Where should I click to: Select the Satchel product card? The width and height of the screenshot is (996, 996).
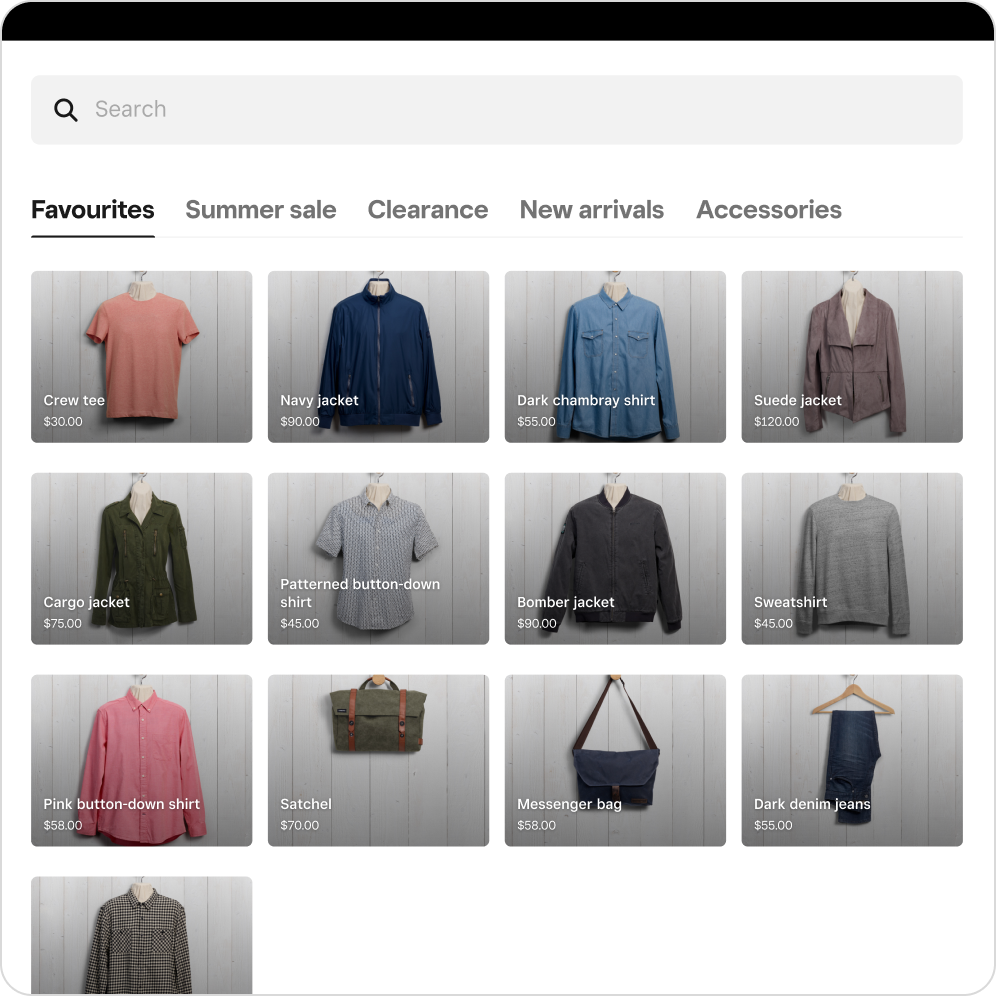click(379, 760)
